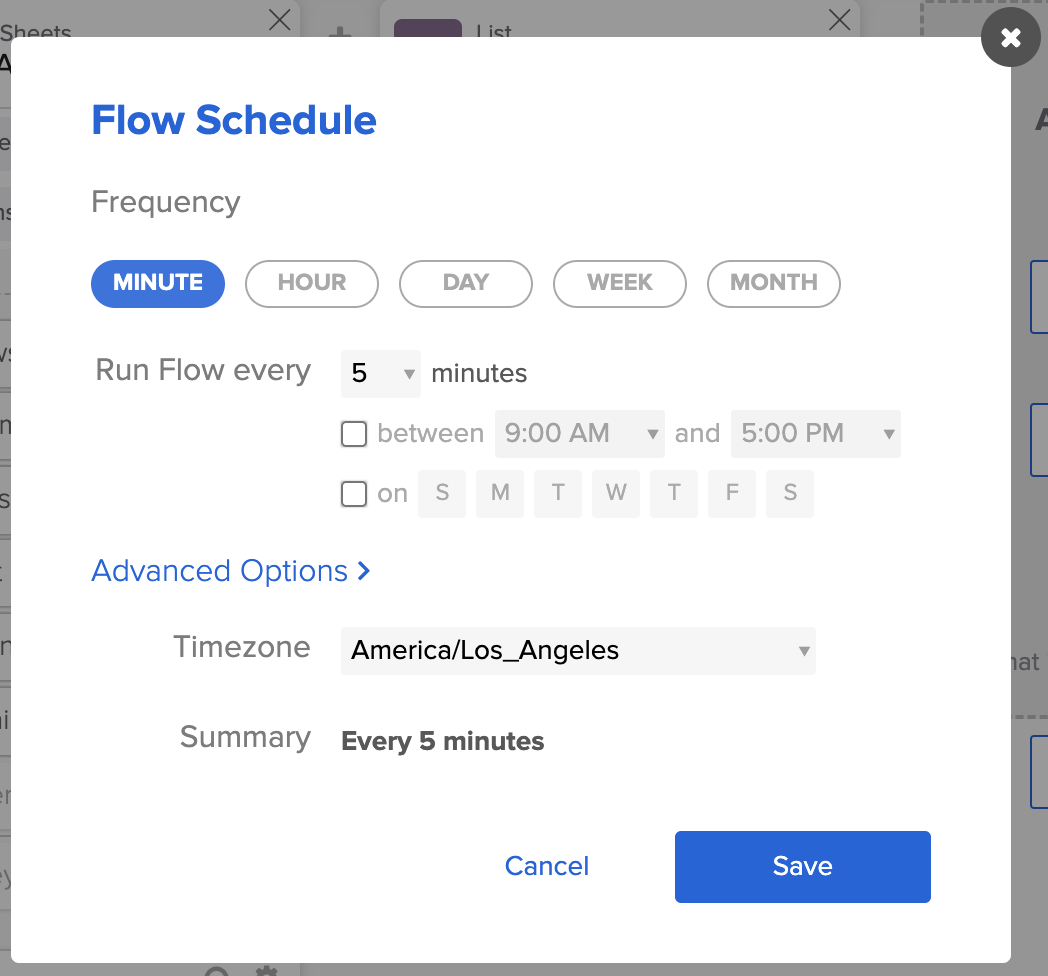This screenshot has height=976, width=1048.
Task: Toggle the Saturday (last S) day button
Action: (790, 493)
